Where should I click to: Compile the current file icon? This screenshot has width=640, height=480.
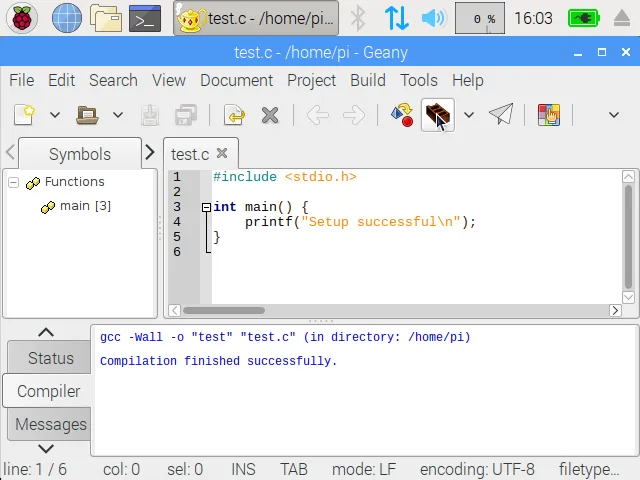402,115
